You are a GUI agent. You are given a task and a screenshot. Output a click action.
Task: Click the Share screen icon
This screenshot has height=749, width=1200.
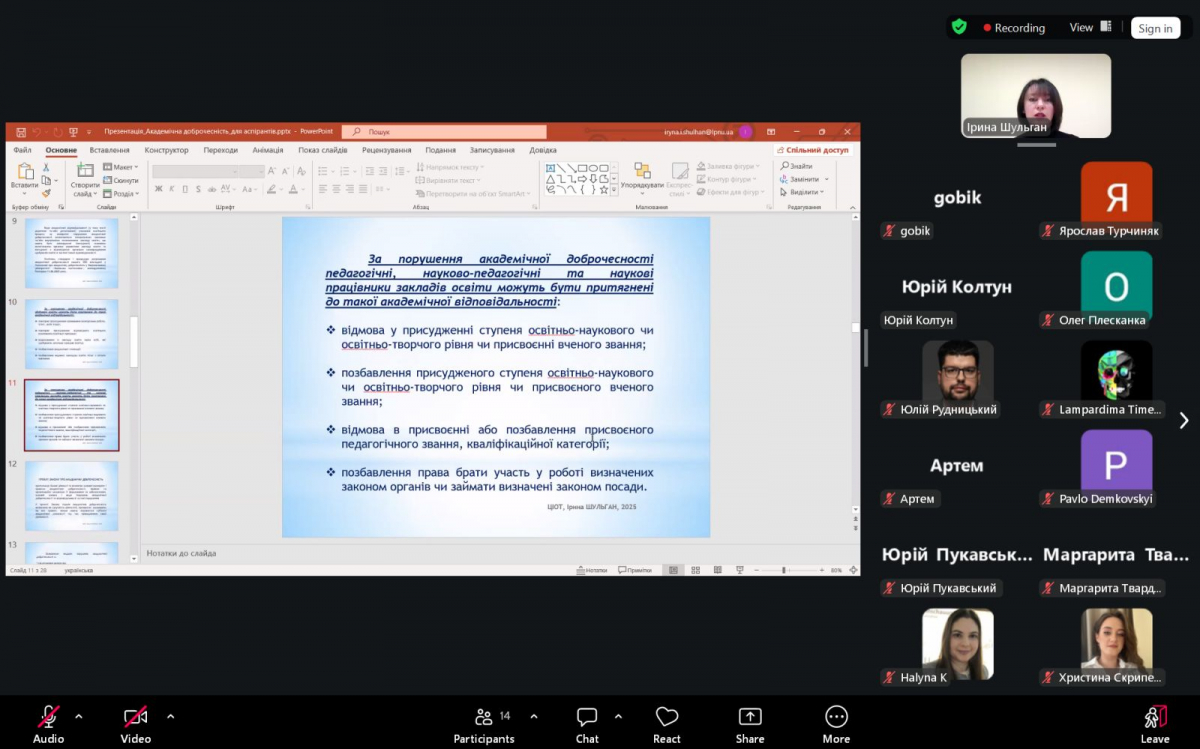750,717
